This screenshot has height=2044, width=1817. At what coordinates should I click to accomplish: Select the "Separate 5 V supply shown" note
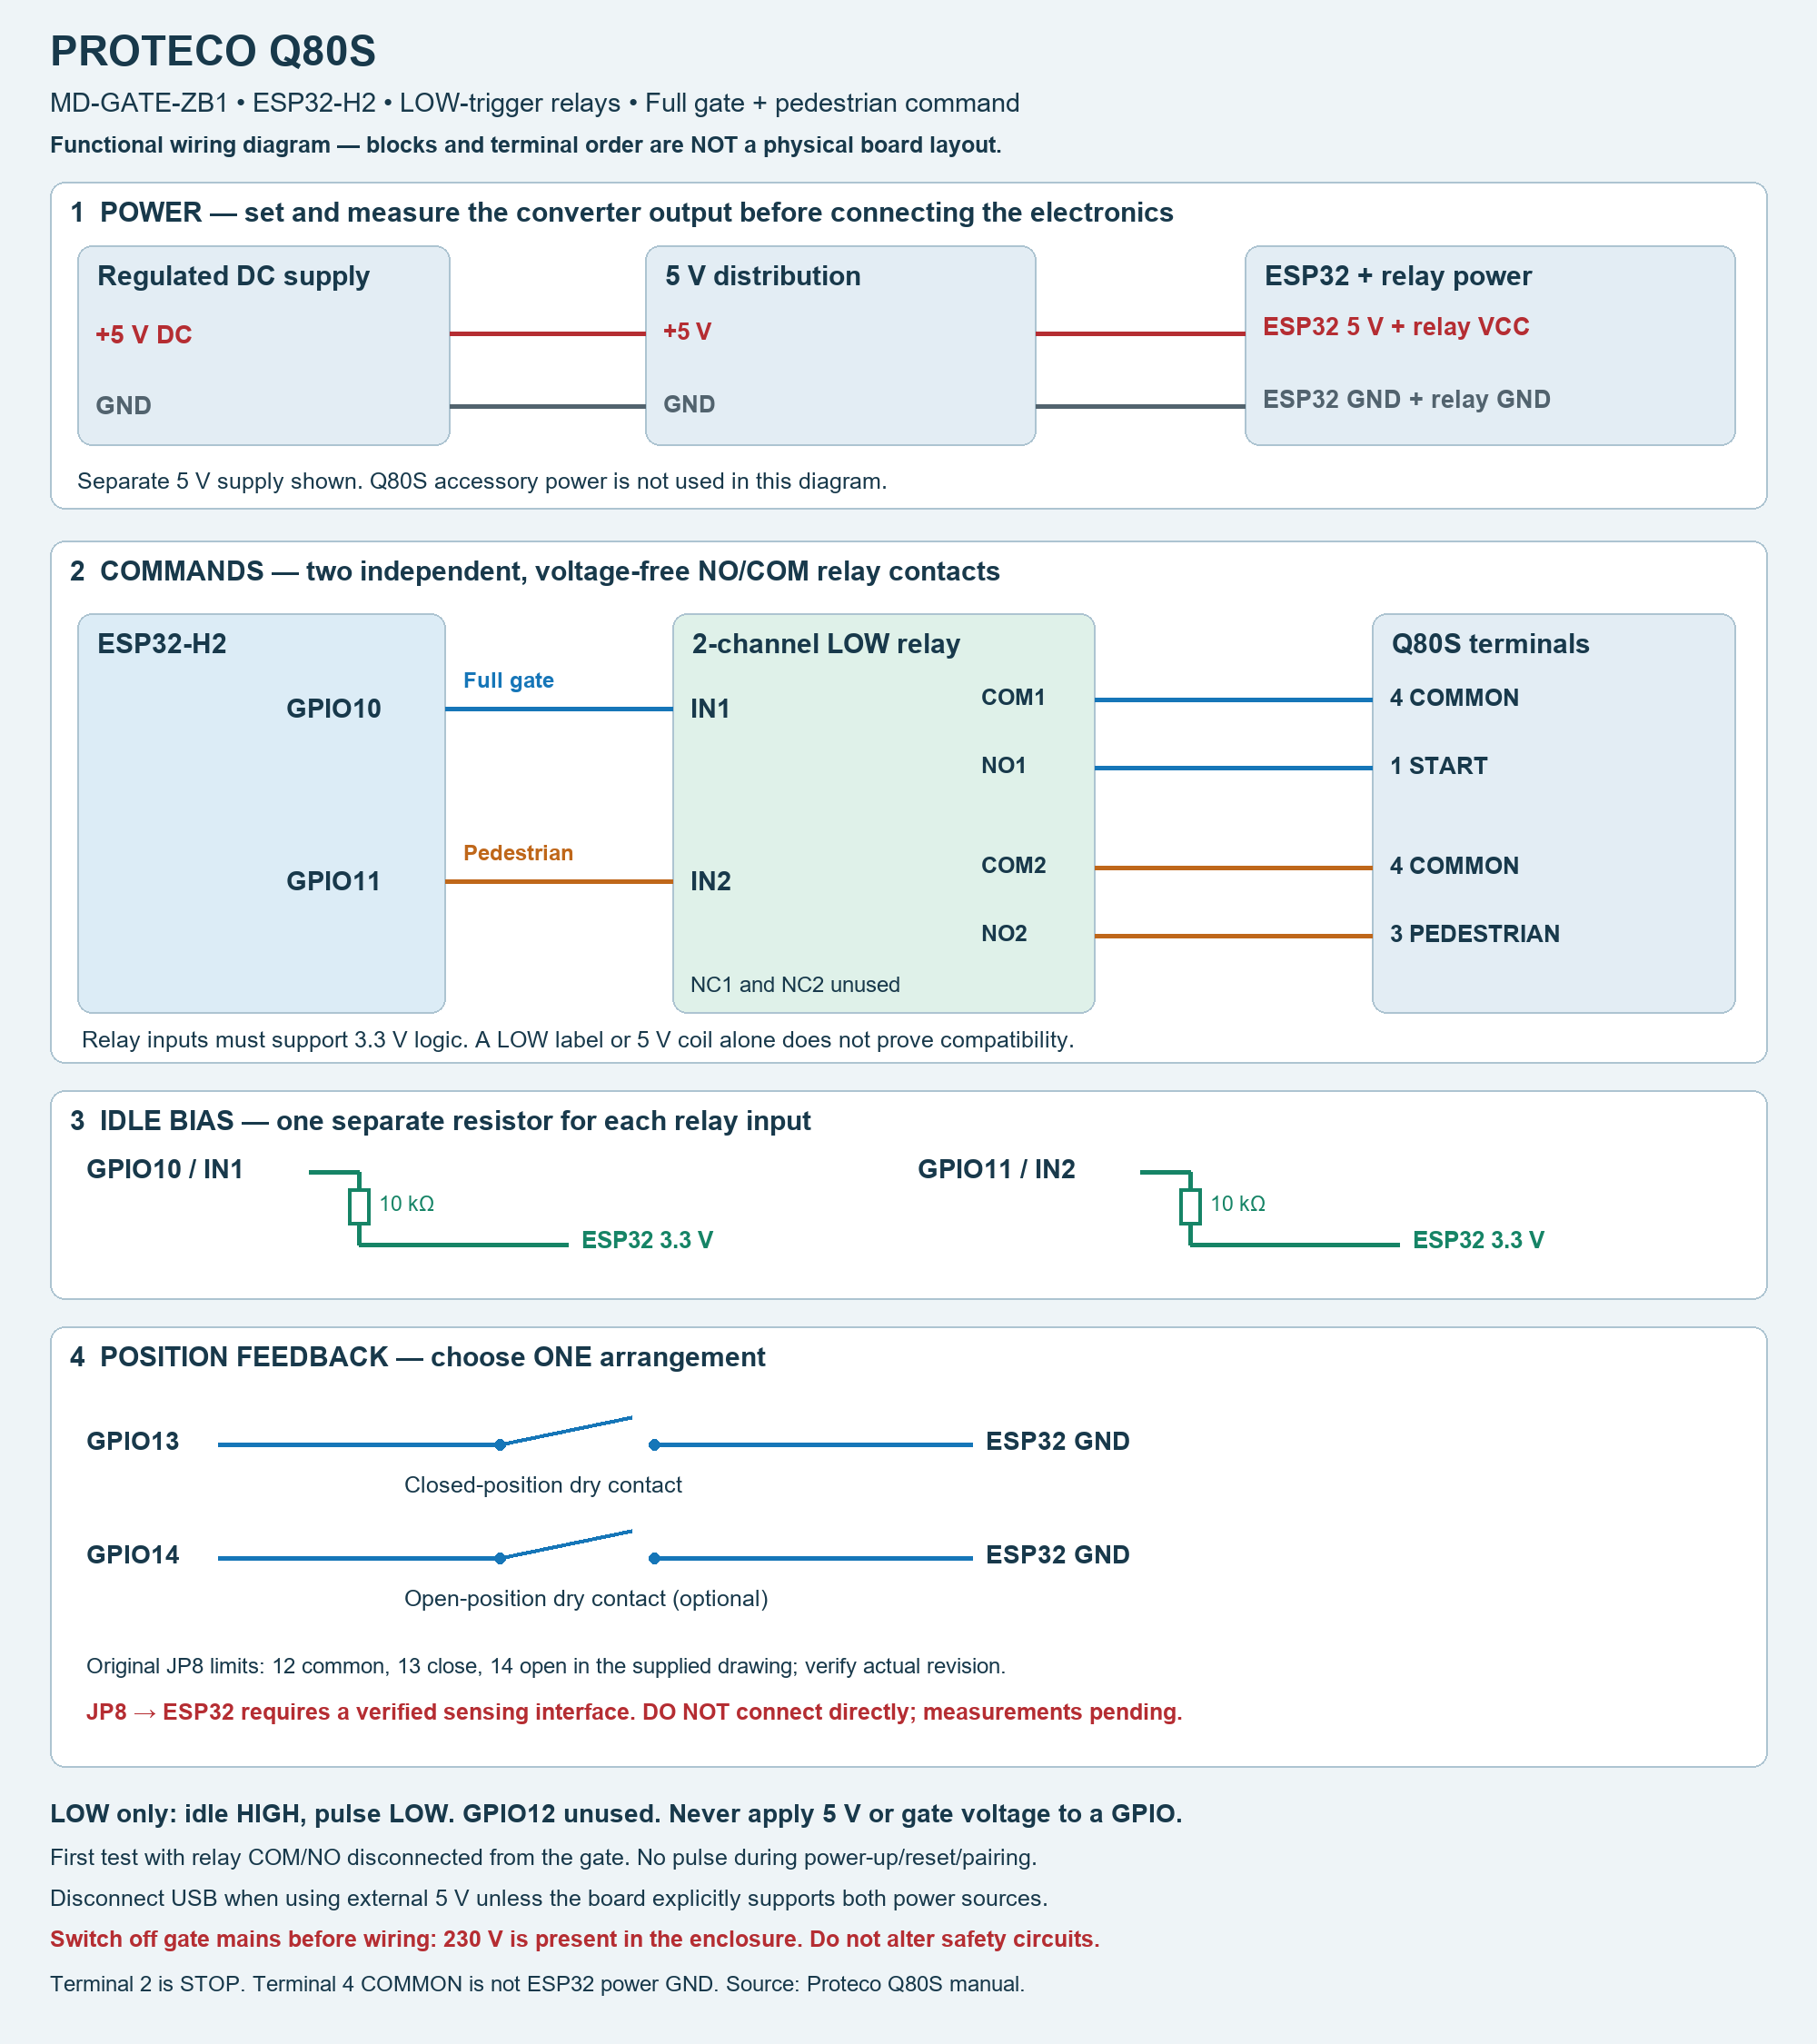click(482, 481)
